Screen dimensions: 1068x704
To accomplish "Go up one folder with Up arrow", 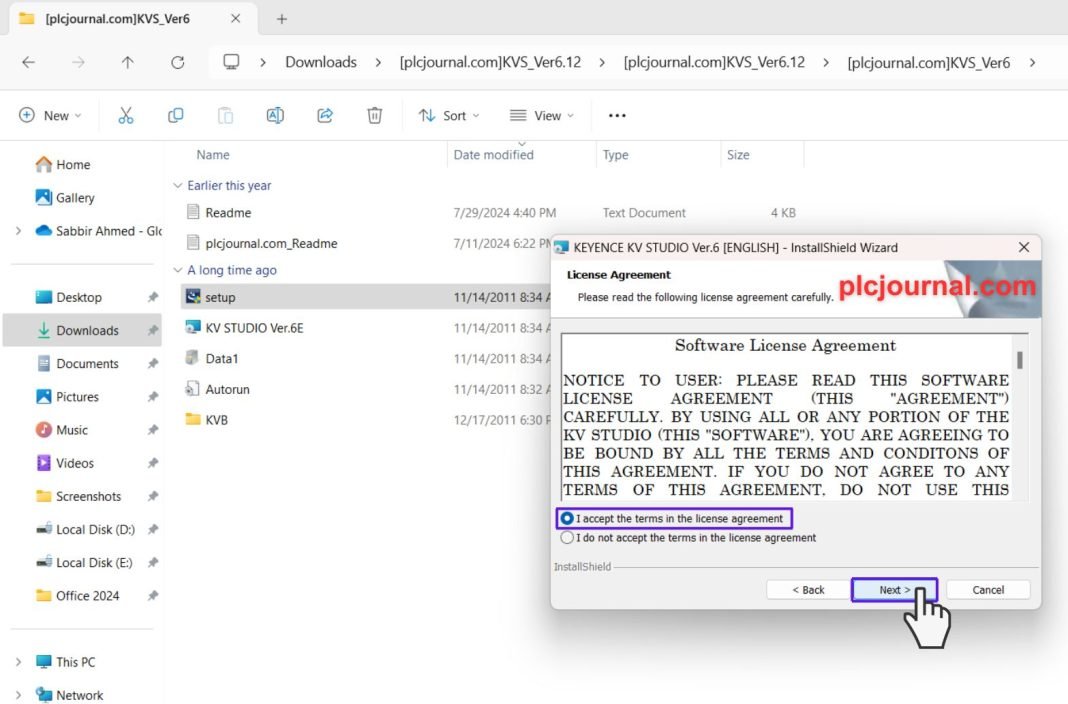I will (127, 62).
